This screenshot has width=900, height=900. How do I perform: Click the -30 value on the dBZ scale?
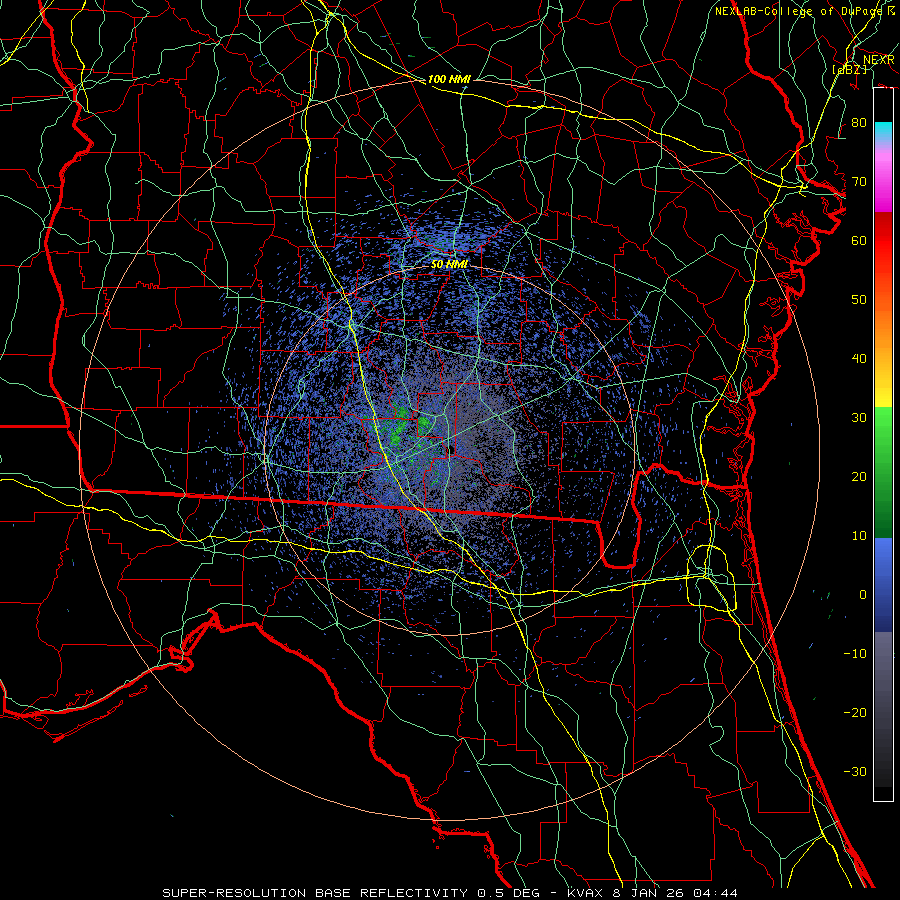pos(855,772)
